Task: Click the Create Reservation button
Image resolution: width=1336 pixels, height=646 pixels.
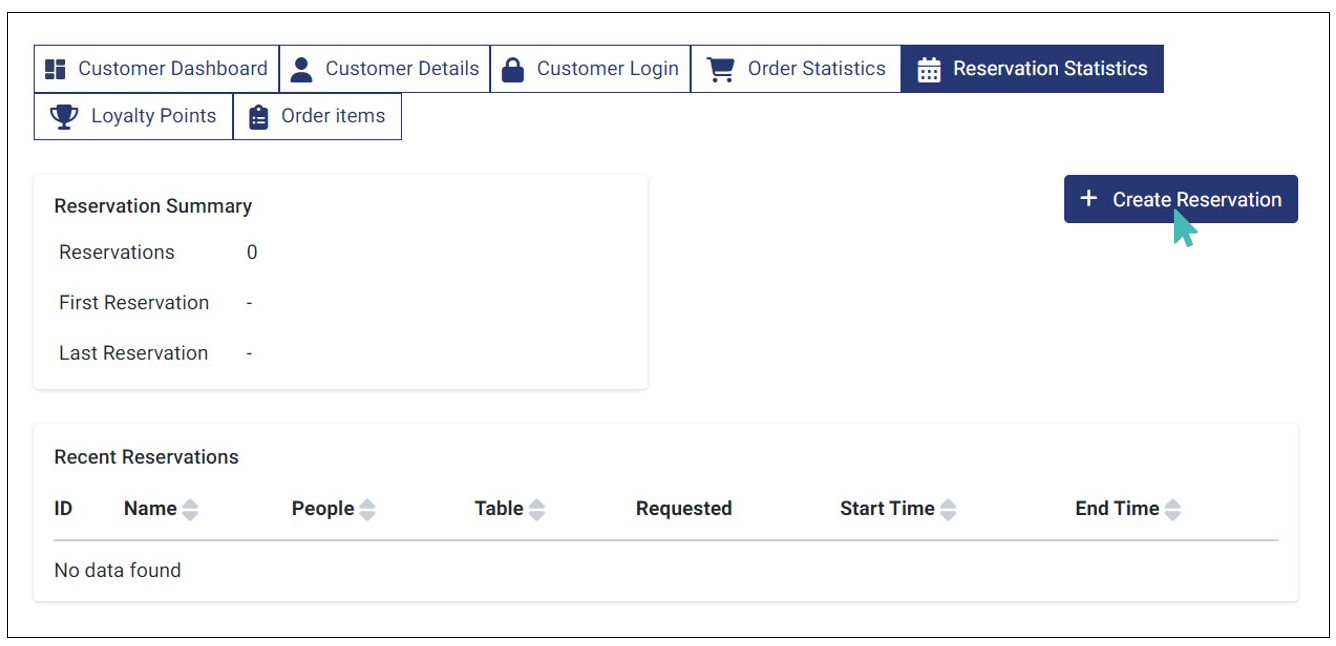Action: (1181, 199)
